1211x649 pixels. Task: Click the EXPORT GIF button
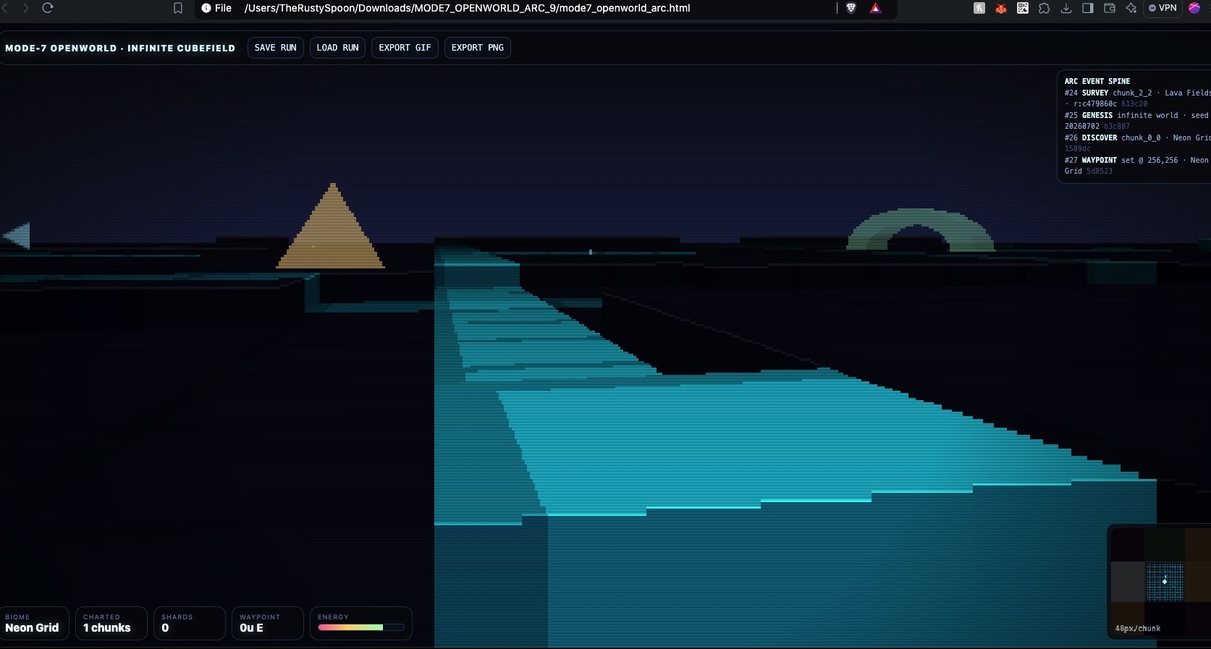pyautogui.click(x=405, y=48)
